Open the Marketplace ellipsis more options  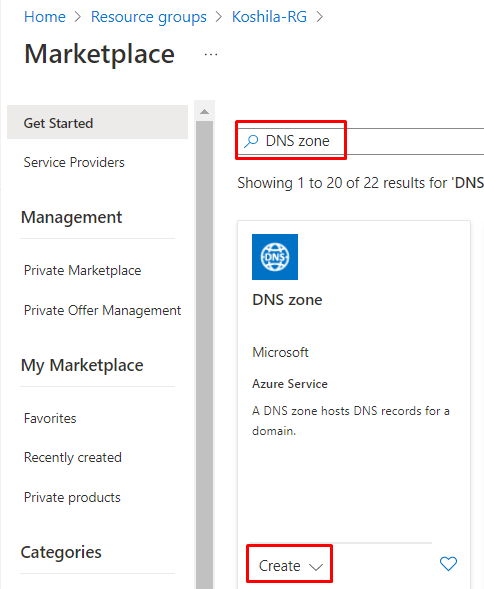click(211, 55)
